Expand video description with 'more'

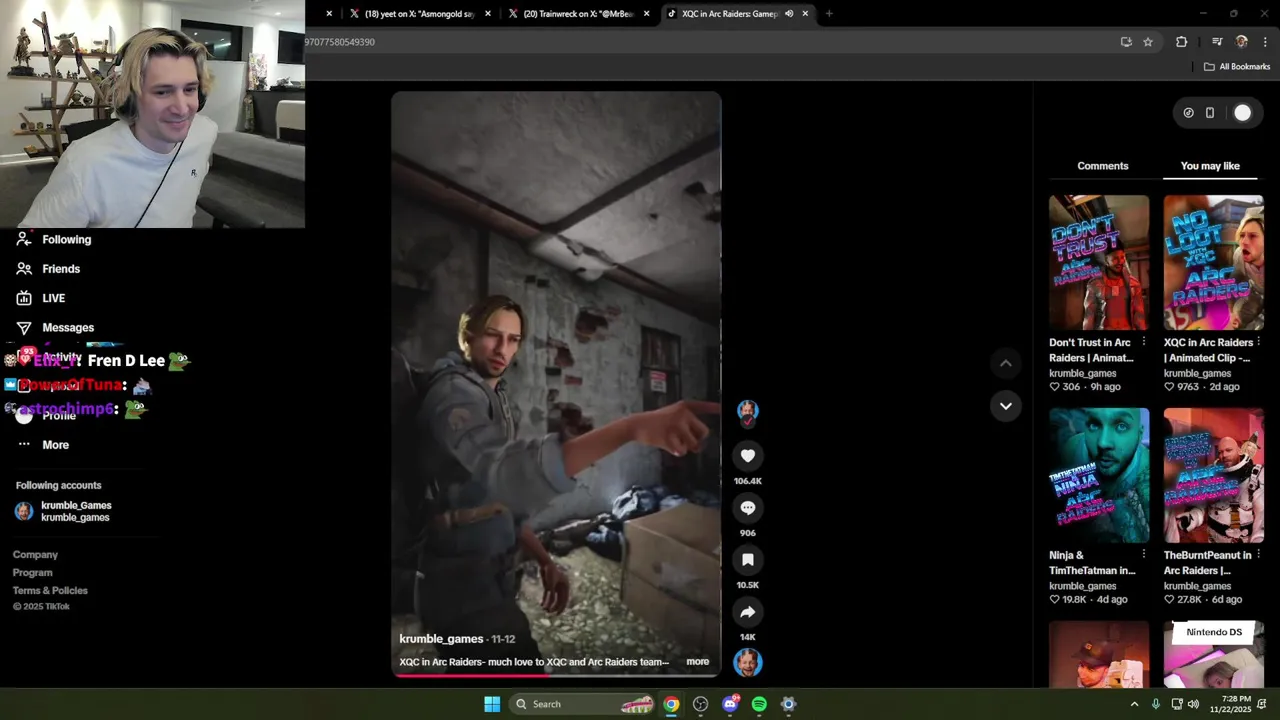698,662
